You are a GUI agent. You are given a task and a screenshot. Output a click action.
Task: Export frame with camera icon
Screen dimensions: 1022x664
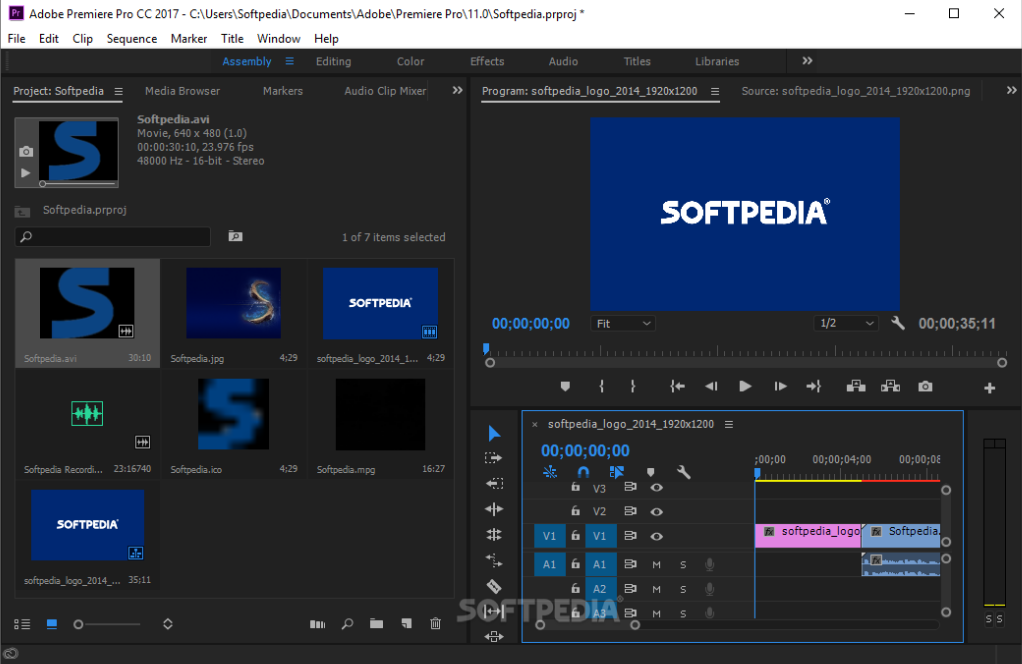coord(925,386)
